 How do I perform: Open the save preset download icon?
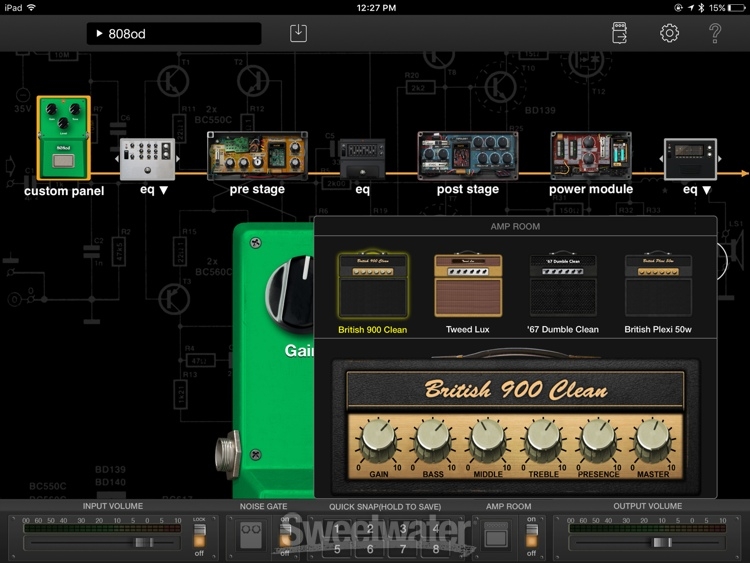click(x=298, y=33)
